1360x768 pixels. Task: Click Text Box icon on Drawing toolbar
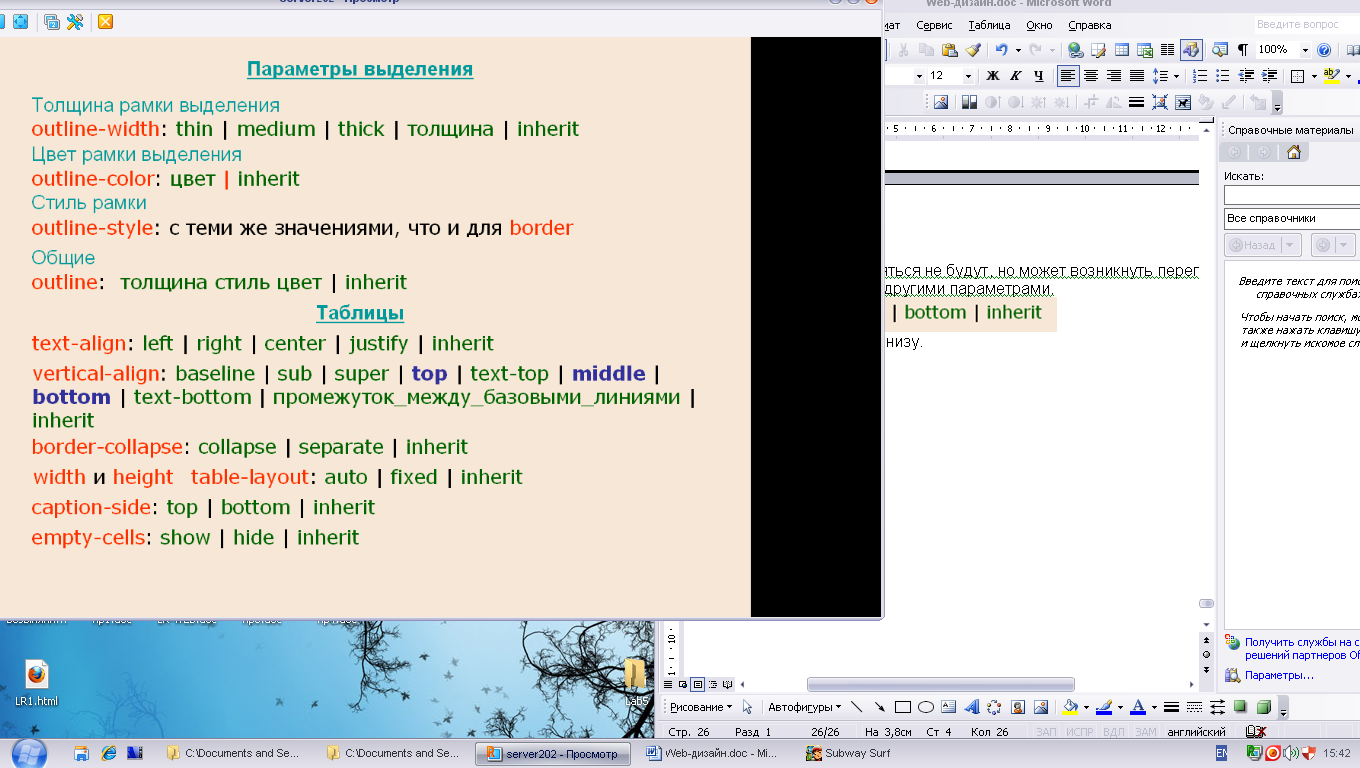point(949,707)
